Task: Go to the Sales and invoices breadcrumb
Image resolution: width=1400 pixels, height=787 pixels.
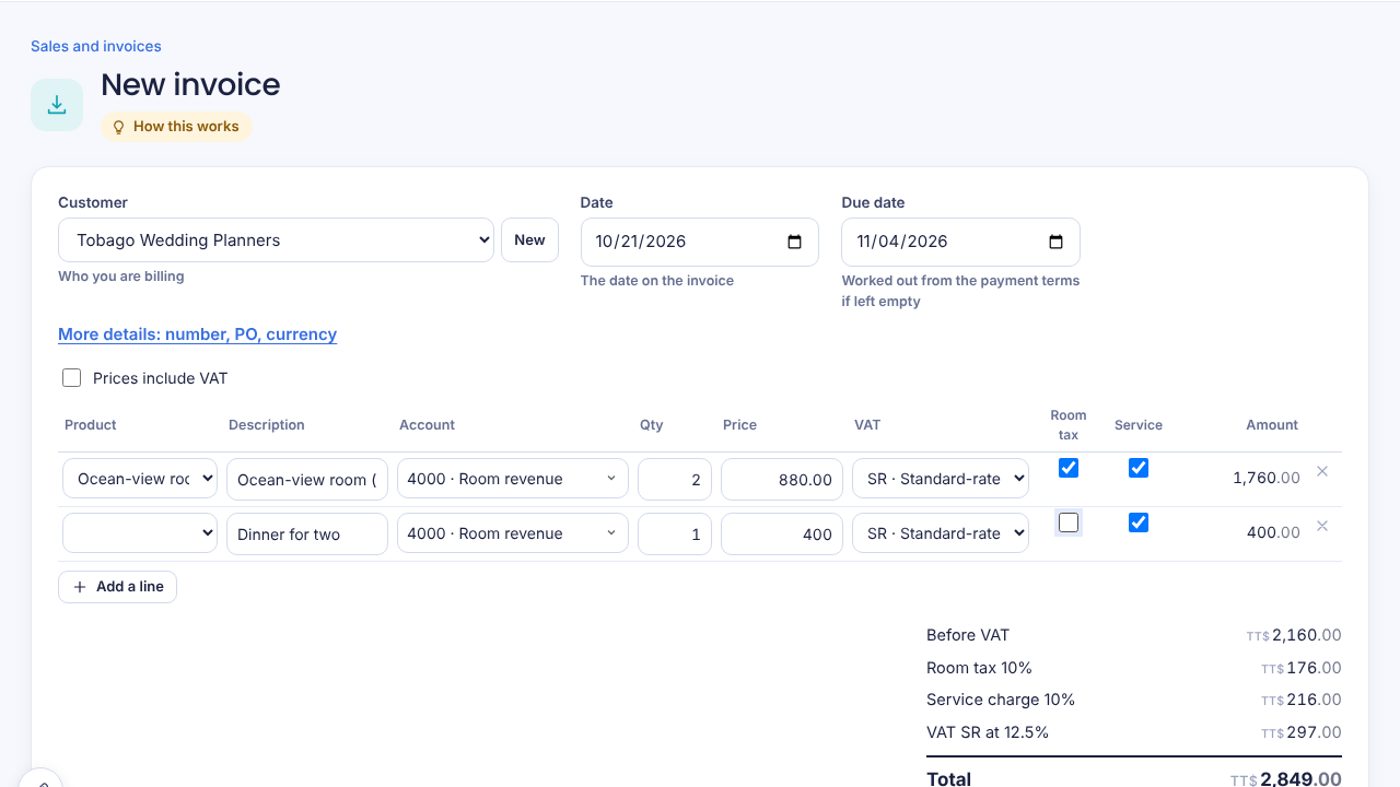Action: pyautogui.click(x=96, y=46)
